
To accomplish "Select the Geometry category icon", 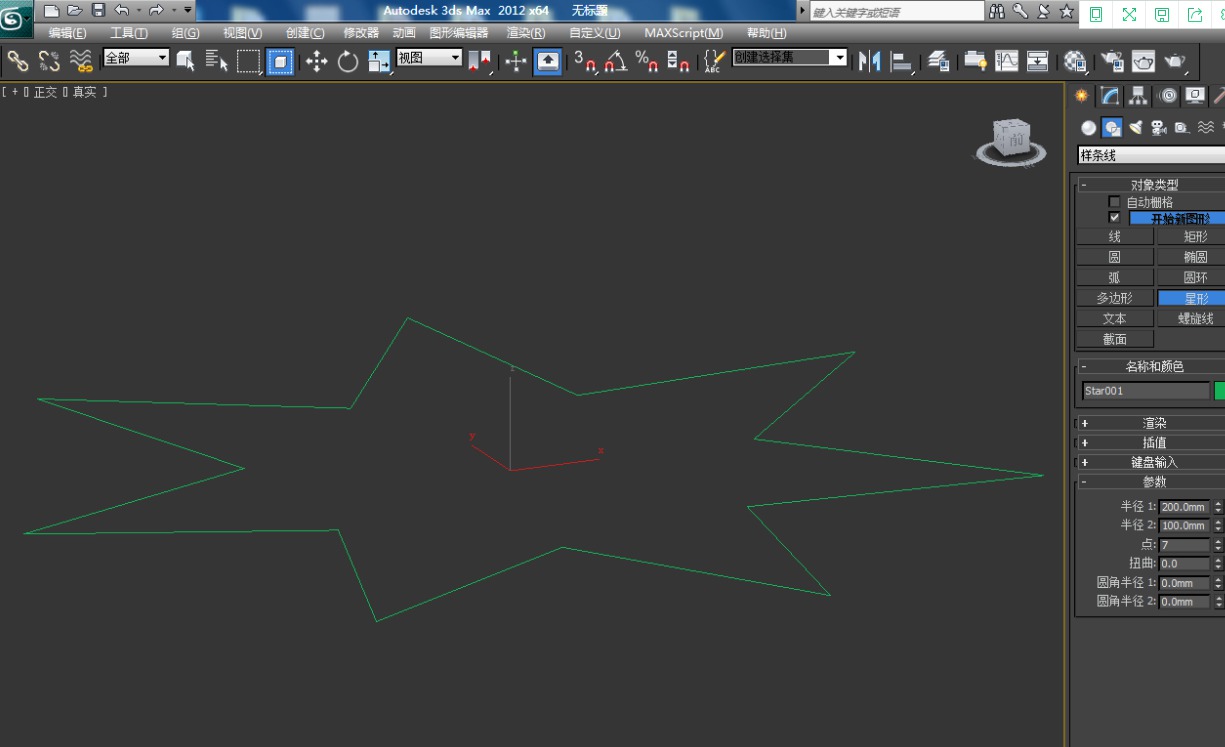I will pyautogui.click(x=1088, y=127).
